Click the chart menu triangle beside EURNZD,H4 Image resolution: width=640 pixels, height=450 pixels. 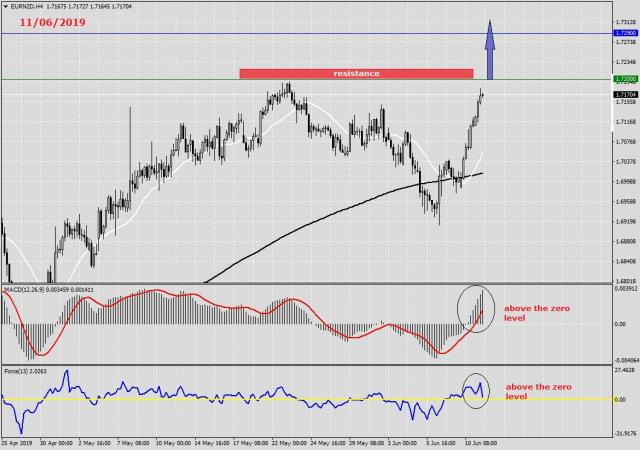(x=6, y=6)
